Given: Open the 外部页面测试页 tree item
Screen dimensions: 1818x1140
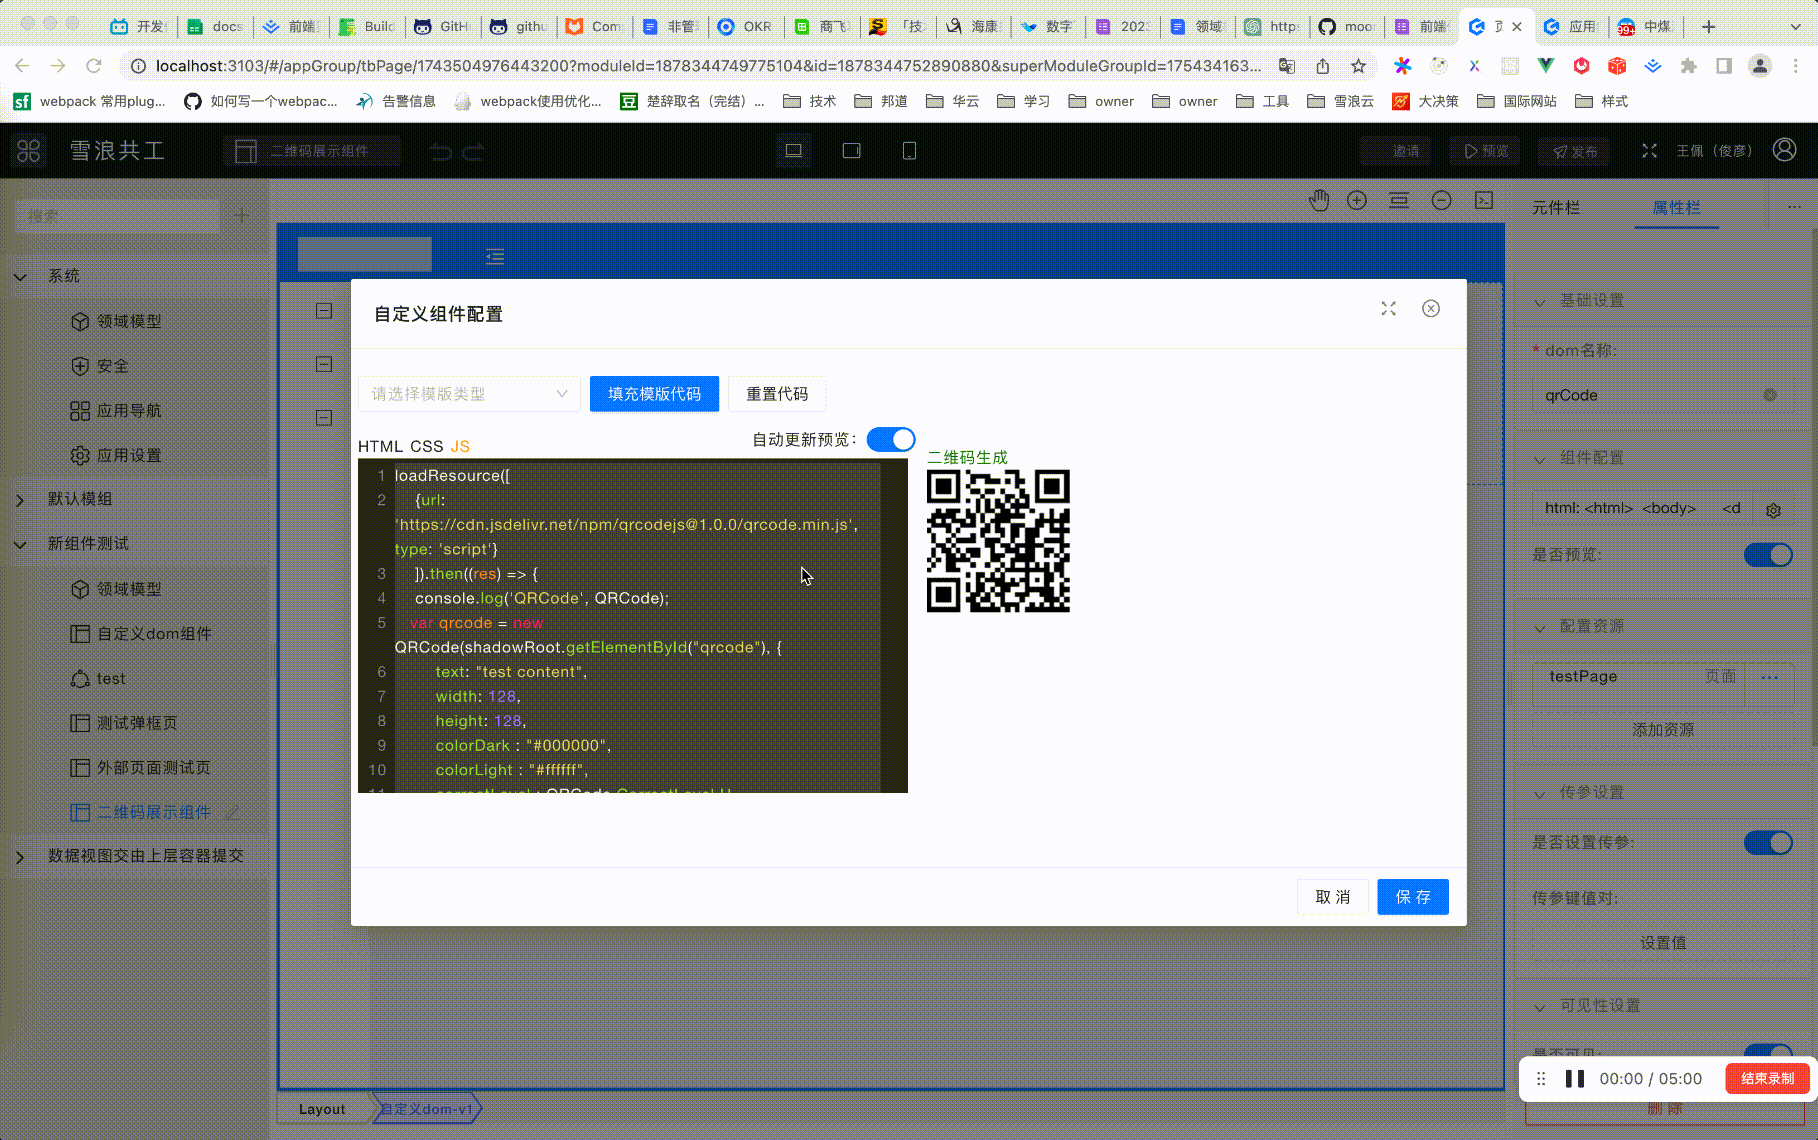Looking at the screenshot, I should click(x=154, y=768).
